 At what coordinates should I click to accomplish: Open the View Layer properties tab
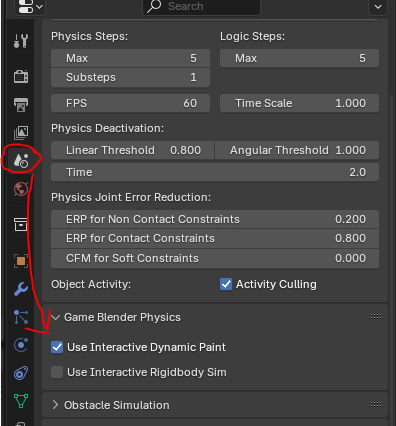(21, 133)
